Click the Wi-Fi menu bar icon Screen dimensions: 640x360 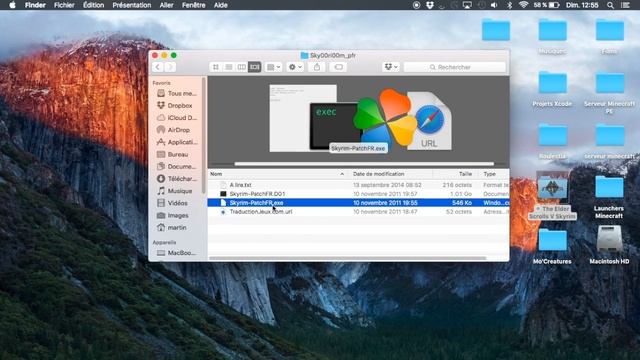(523, 5)
